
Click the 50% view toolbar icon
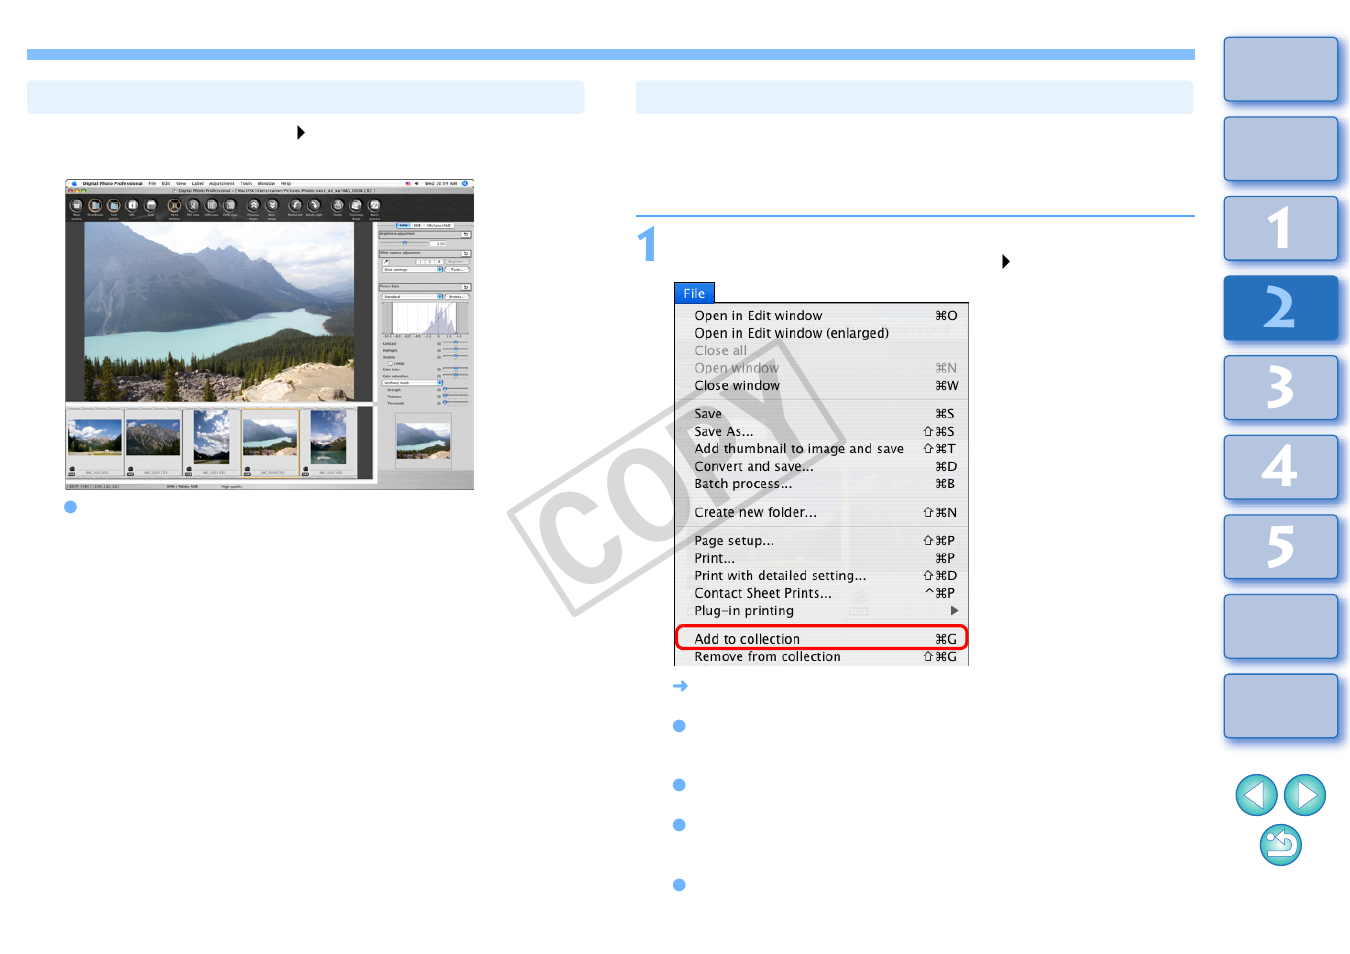point(193,206)
